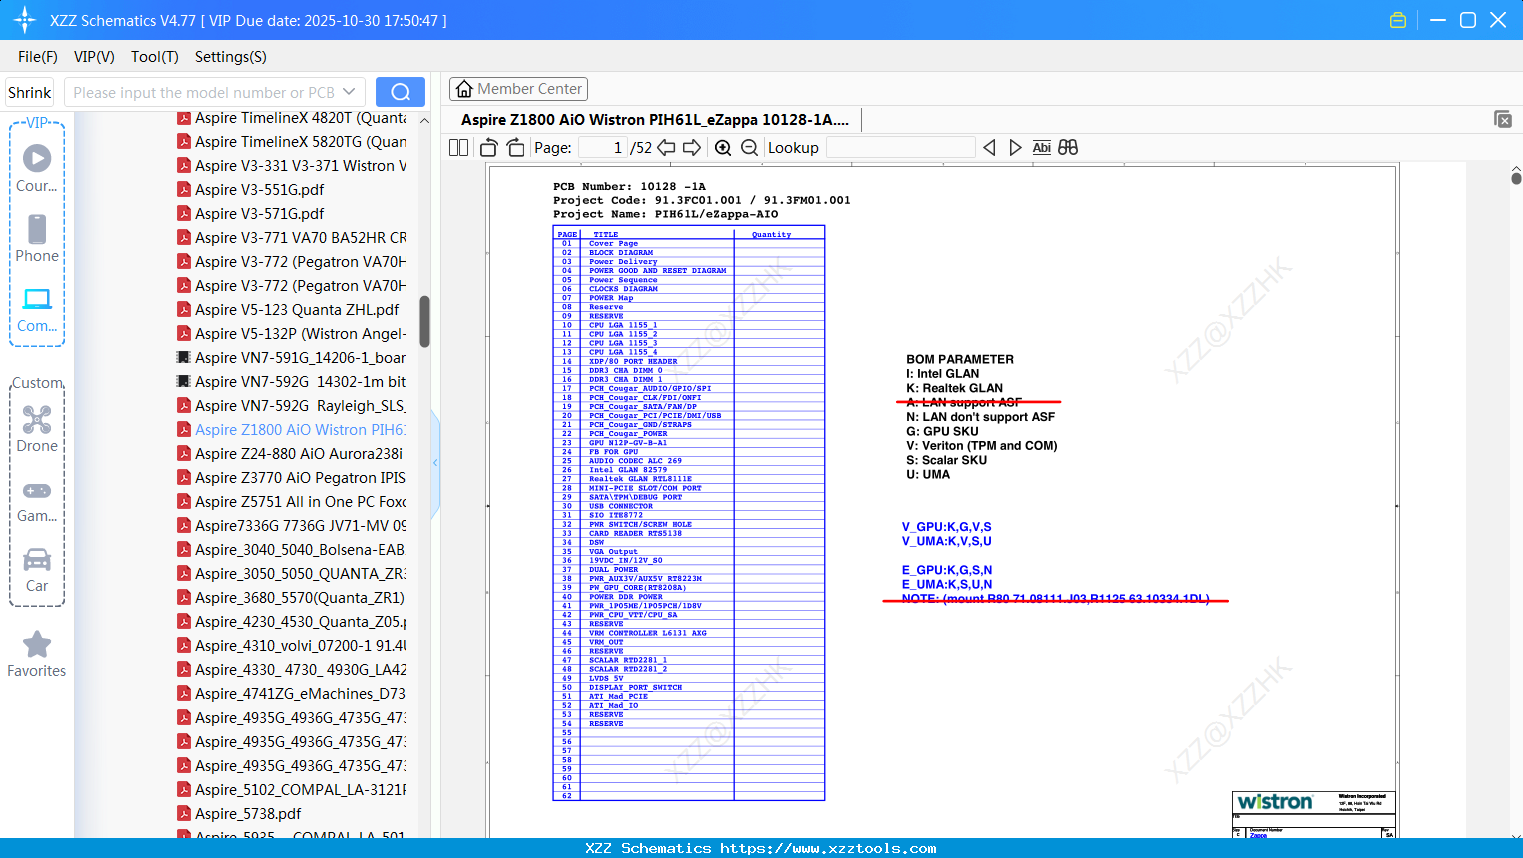Rotate the page clockwise

point(515,148)
